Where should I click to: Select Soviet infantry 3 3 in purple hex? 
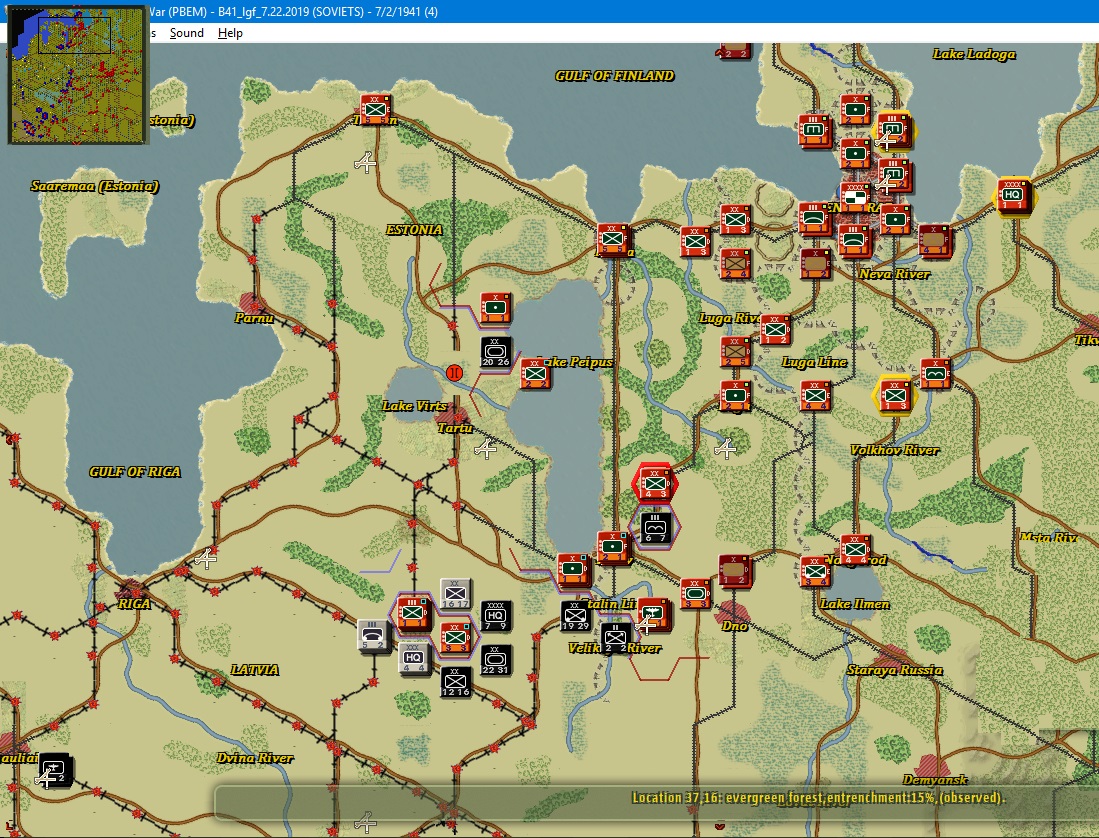click(x=456, y=638)
